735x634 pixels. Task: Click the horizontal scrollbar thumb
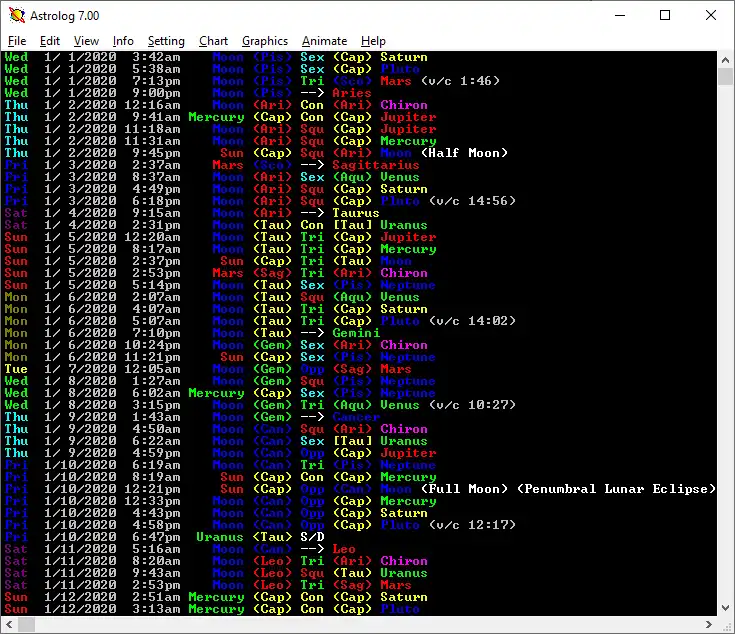tap(26, 625)
